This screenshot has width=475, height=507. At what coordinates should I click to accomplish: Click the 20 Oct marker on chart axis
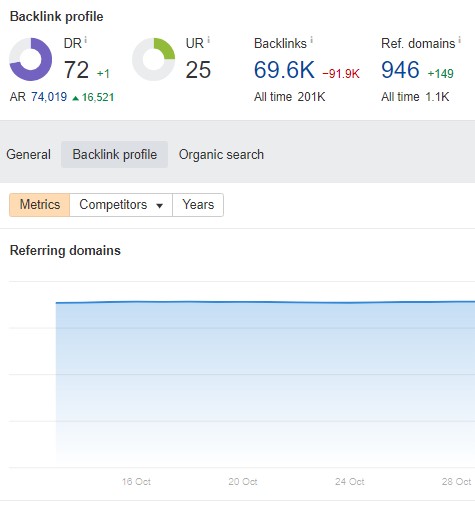pos(243,482)
